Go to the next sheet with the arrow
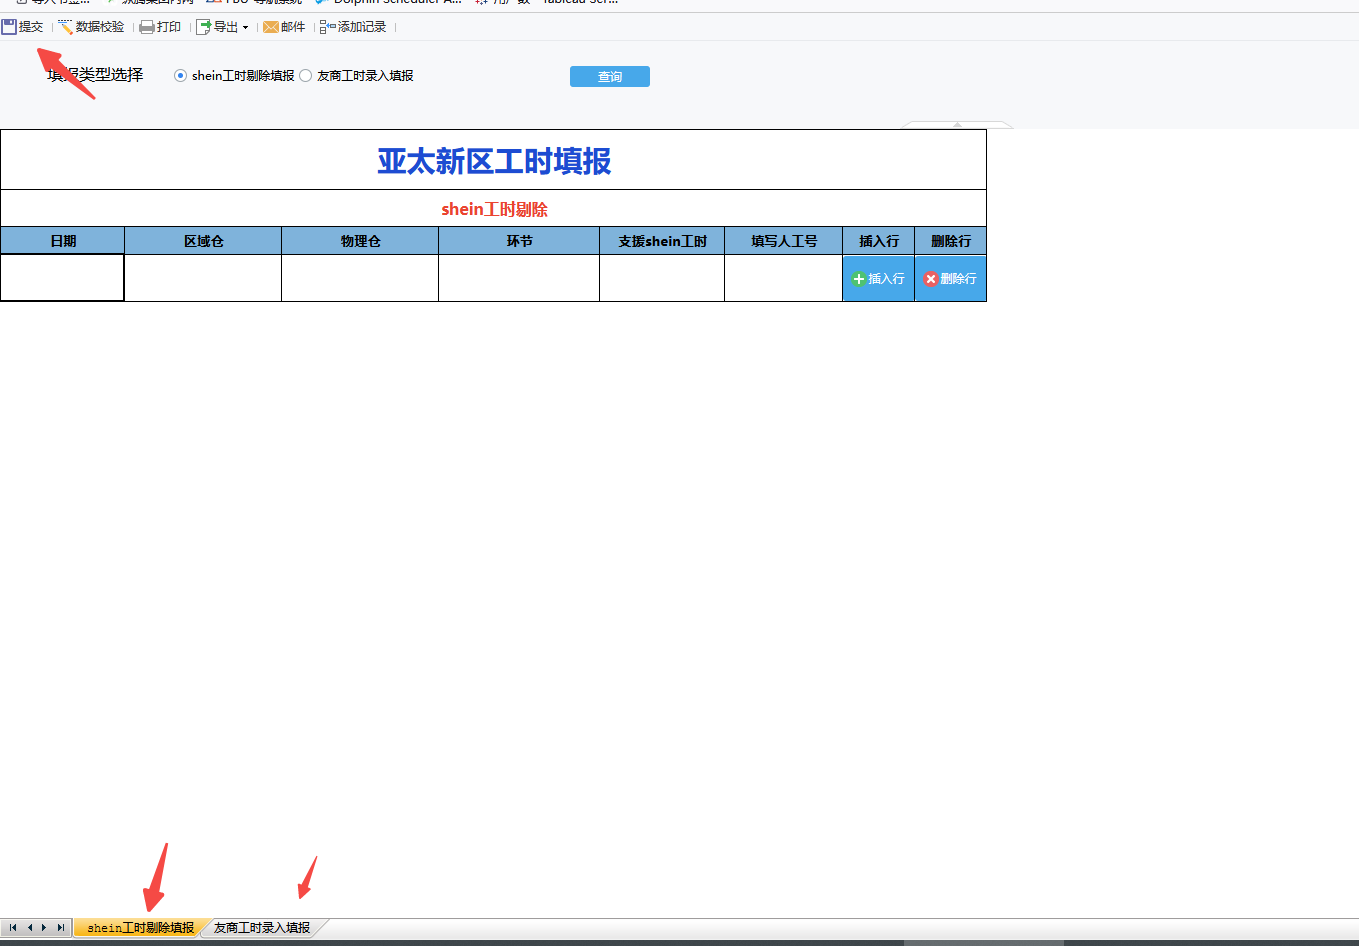 pyautogui.click(x=45, y=928)
